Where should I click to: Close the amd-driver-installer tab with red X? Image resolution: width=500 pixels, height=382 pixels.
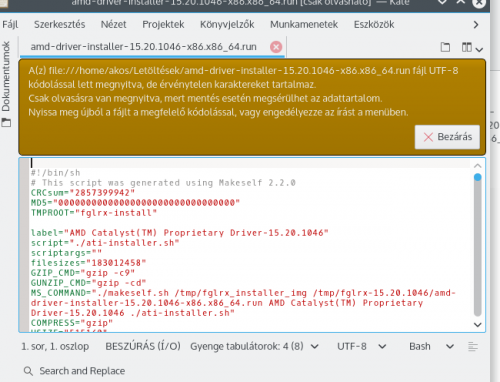point(276,47)
